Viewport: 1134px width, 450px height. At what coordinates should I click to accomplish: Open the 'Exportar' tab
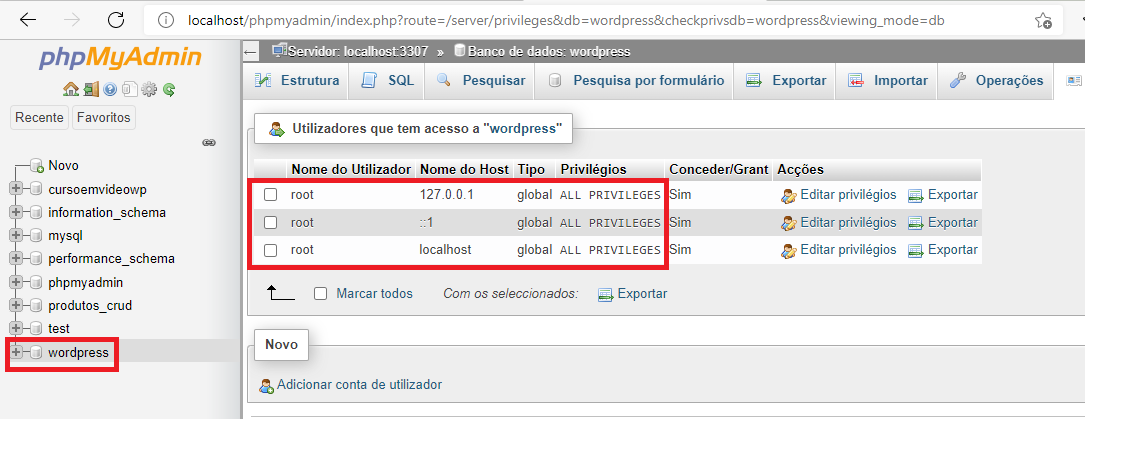[x=785, y=81]
